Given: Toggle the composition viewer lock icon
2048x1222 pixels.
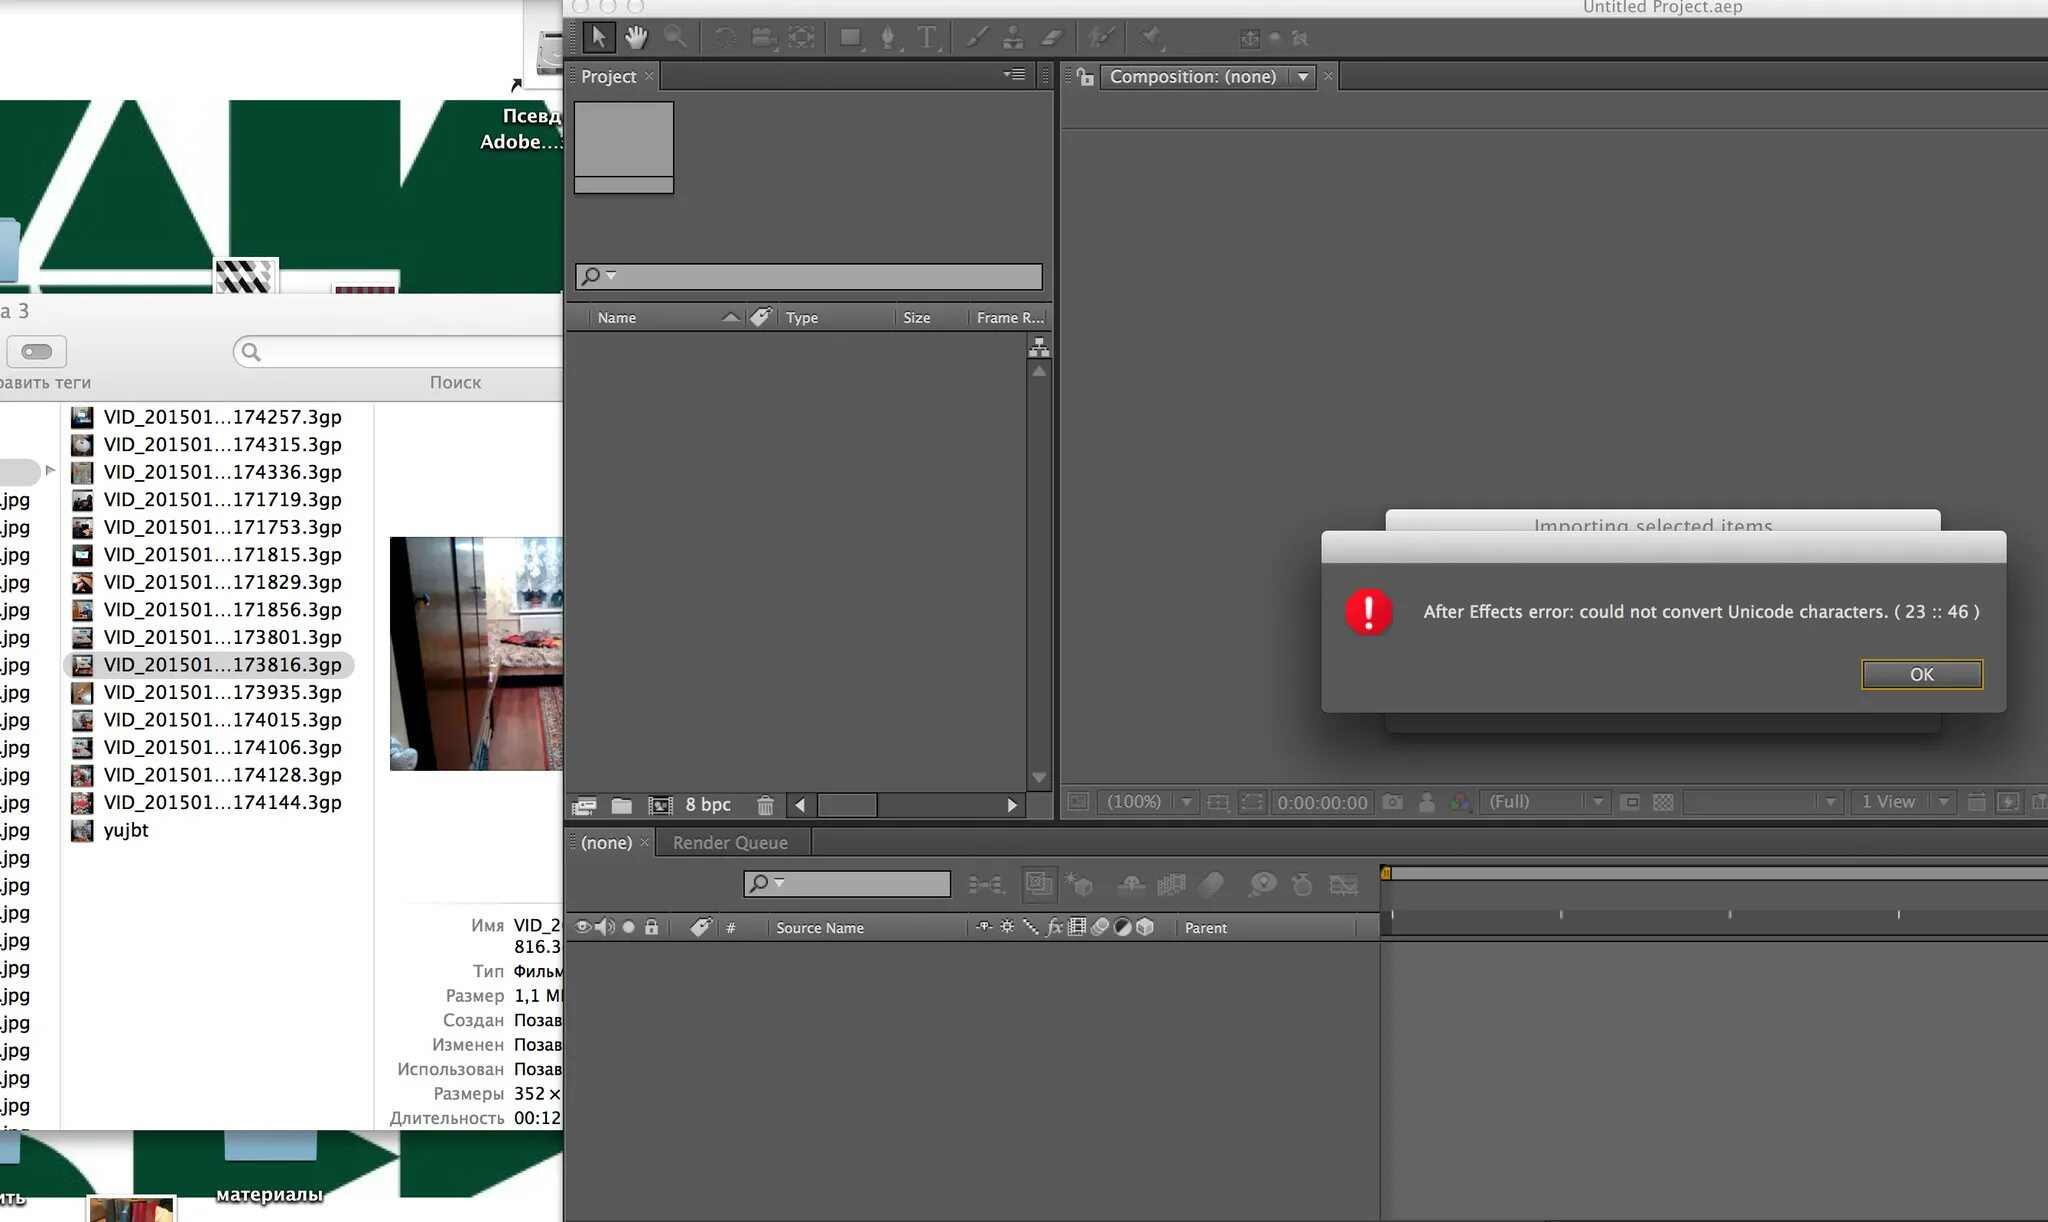Looking at the screenshot, I should coord(1085,77).
